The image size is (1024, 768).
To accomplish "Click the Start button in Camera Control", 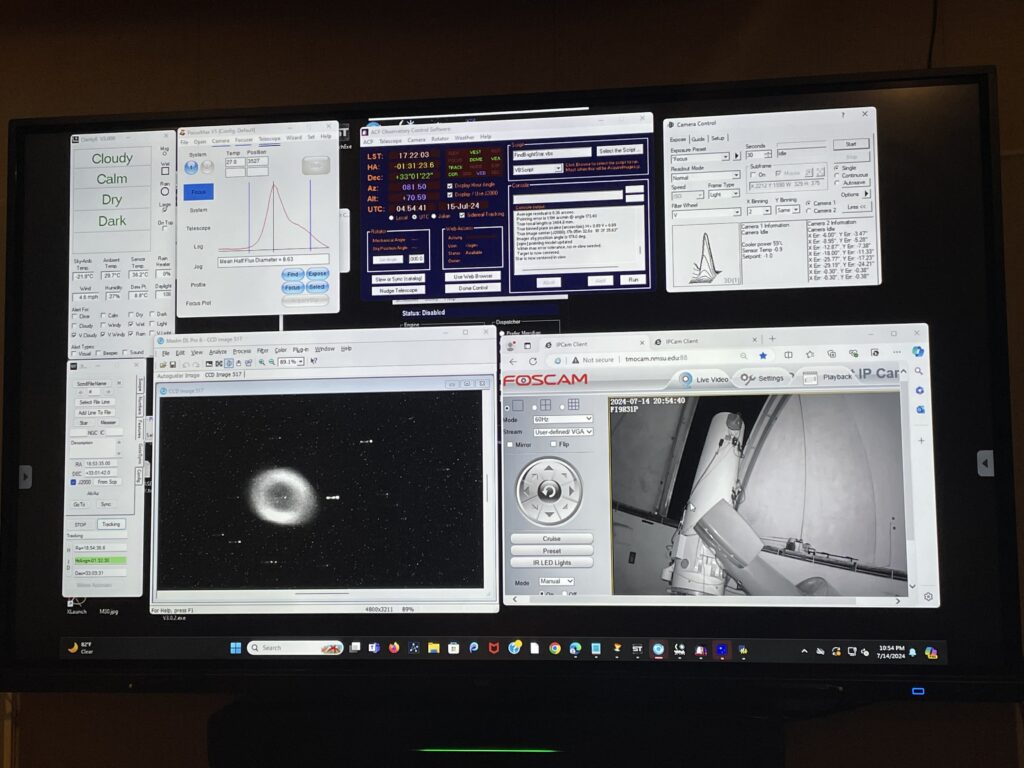I will pyautogui.click(x=851, y=144).
